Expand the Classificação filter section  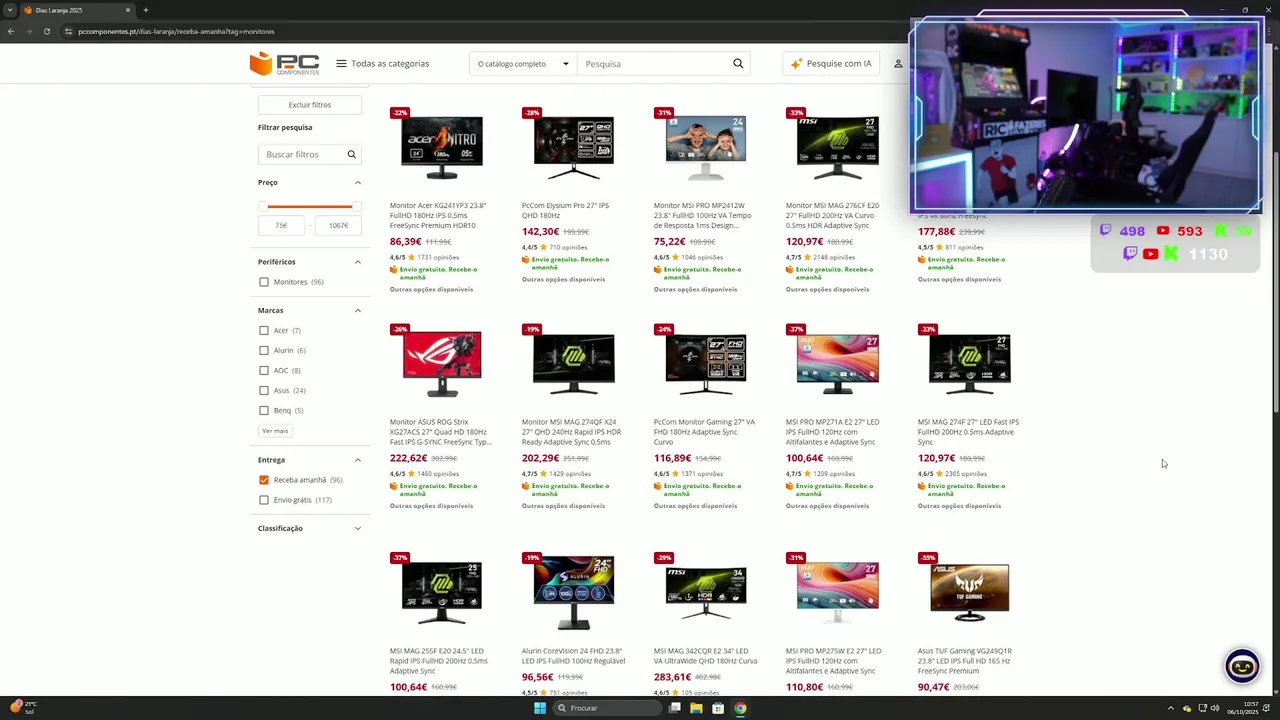pyautogui.click(x=358, y=528)
